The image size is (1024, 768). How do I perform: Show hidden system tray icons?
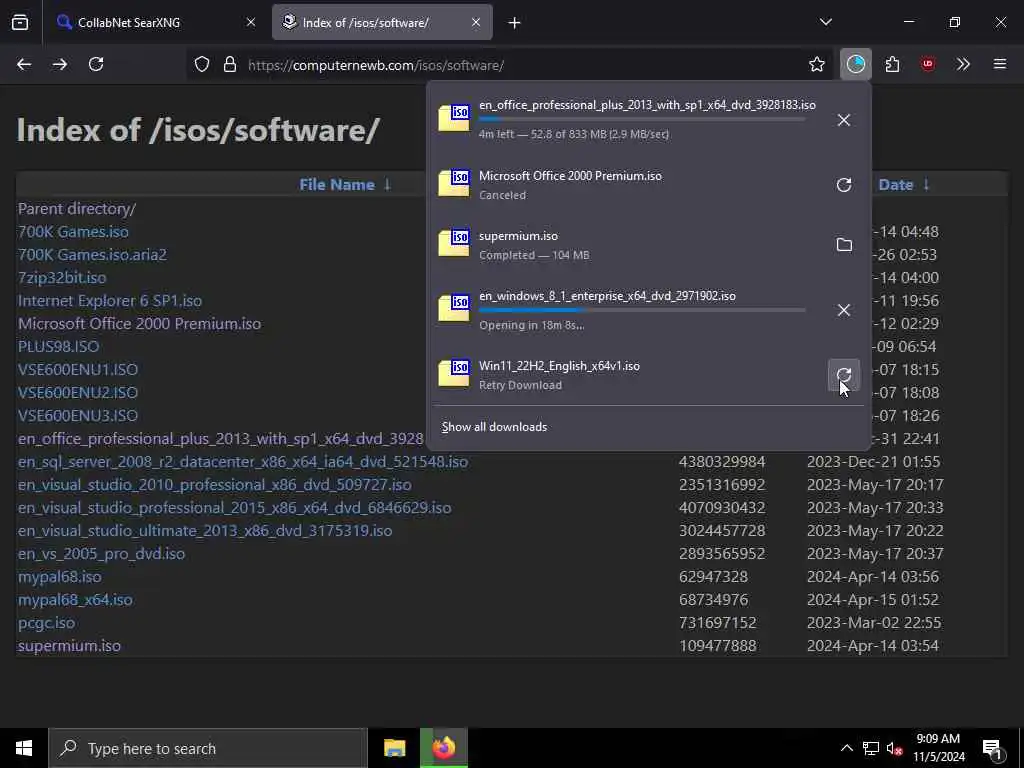click(x=846, y=748)
